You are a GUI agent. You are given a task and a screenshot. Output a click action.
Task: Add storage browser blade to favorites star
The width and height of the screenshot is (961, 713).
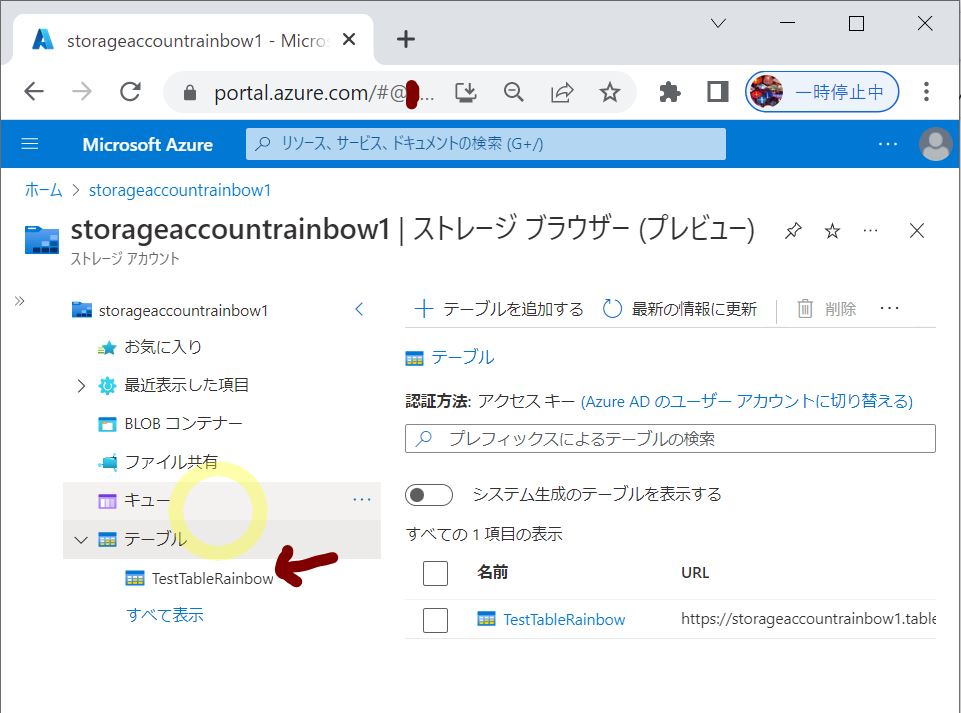pyautogui.click(x=832, y=231)
